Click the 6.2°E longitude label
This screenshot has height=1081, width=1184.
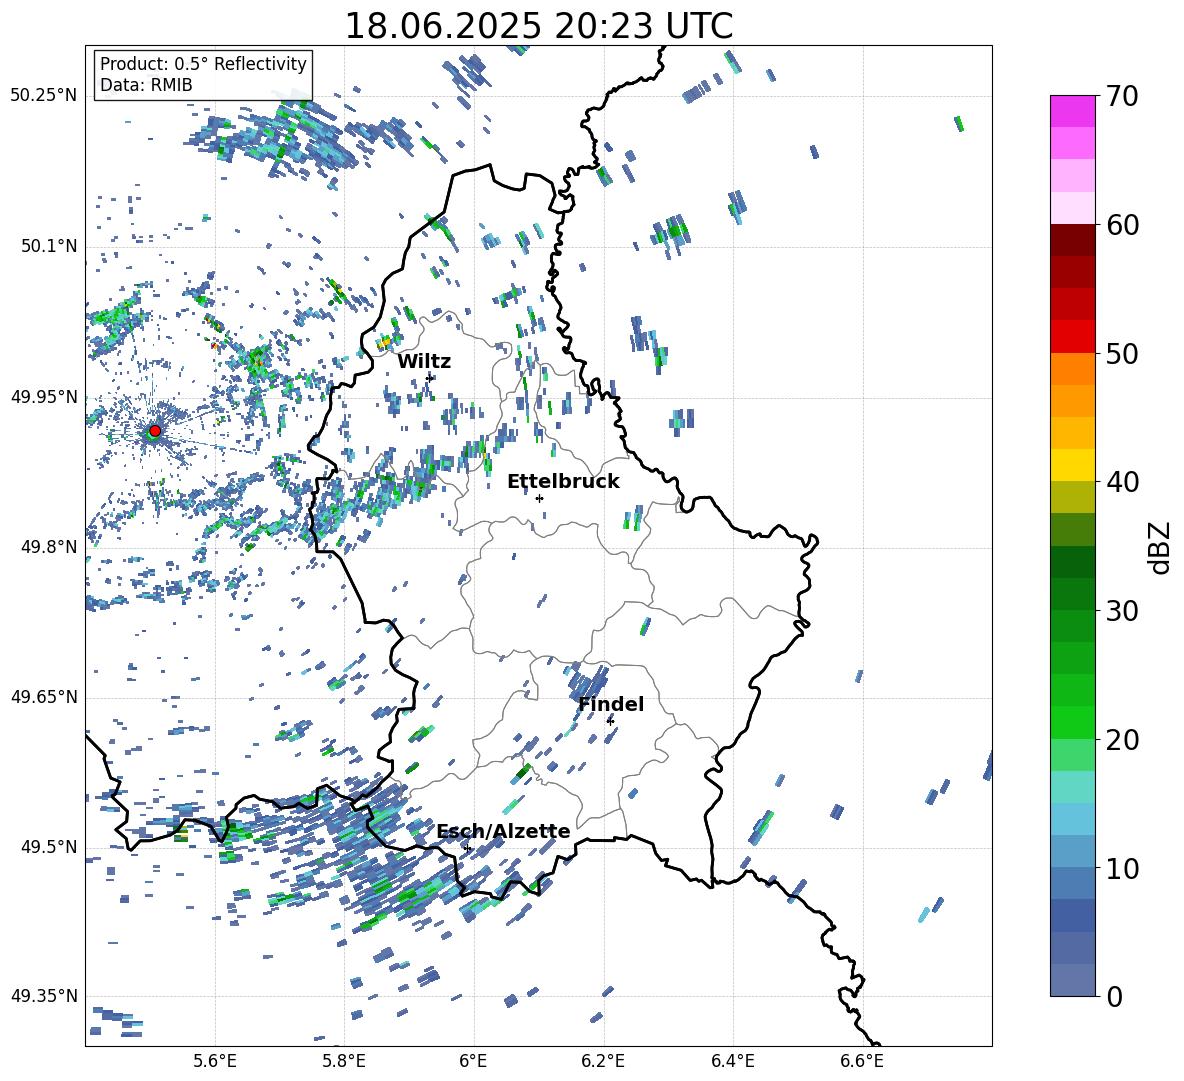pyautogui.click(x=603, y=1062)
